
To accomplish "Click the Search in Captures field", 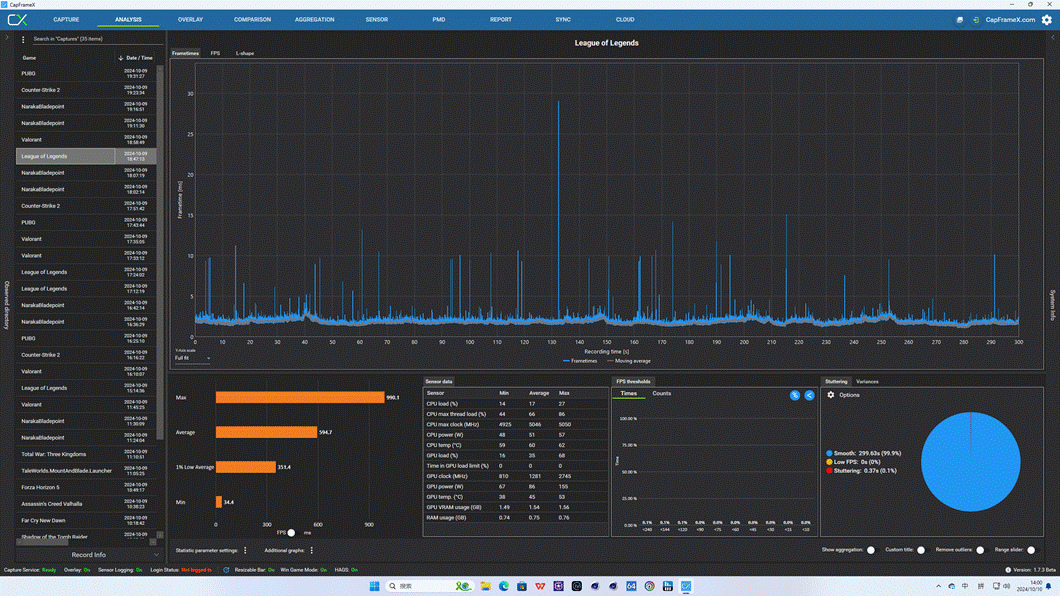I will (96, 39).
